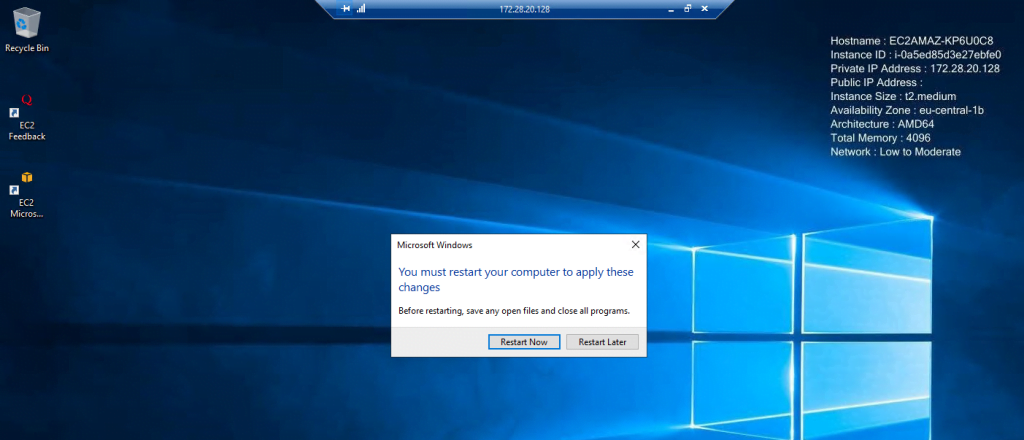
Task: Close the Microsoft Windows dialog
Action: tap(635, 245)
